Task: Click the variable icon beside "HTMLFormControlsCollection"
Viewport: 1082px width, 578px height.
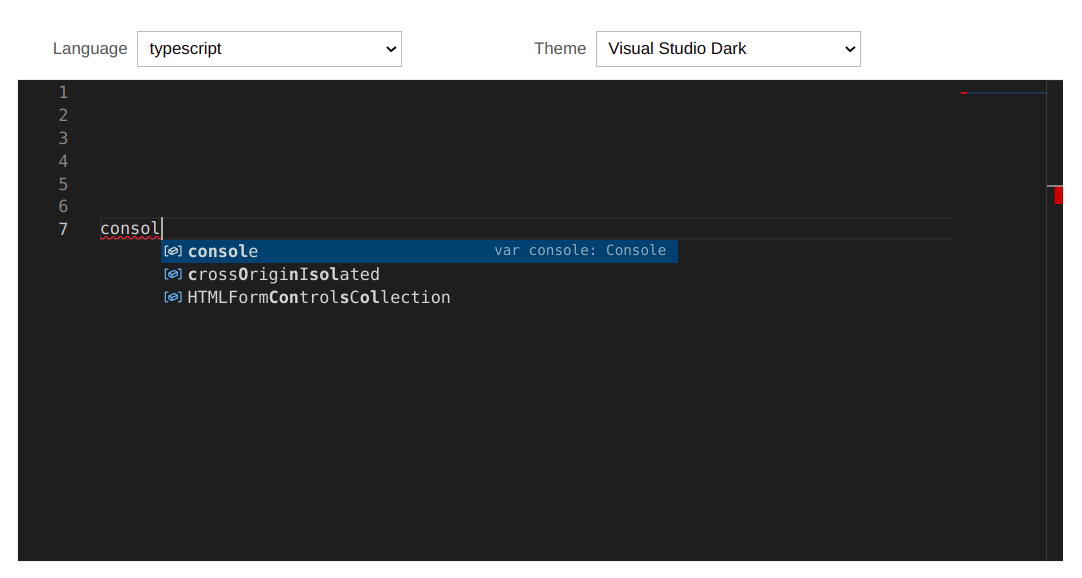Action: click(172, 297)
